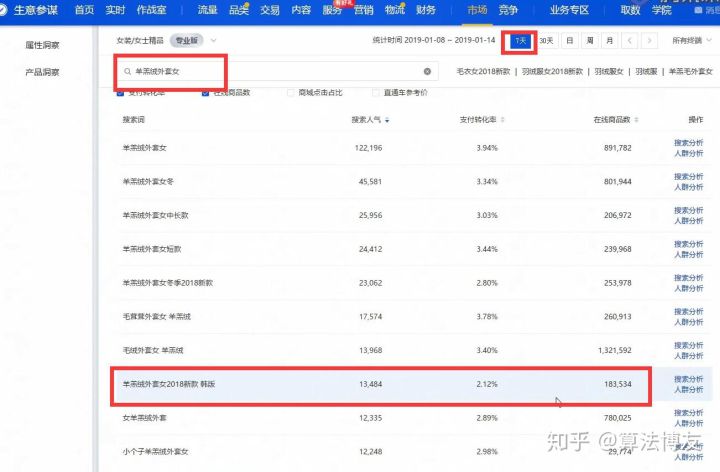Open the 实时 tab
This screenshot has height=472, width=720.
(x=115, y=10)
